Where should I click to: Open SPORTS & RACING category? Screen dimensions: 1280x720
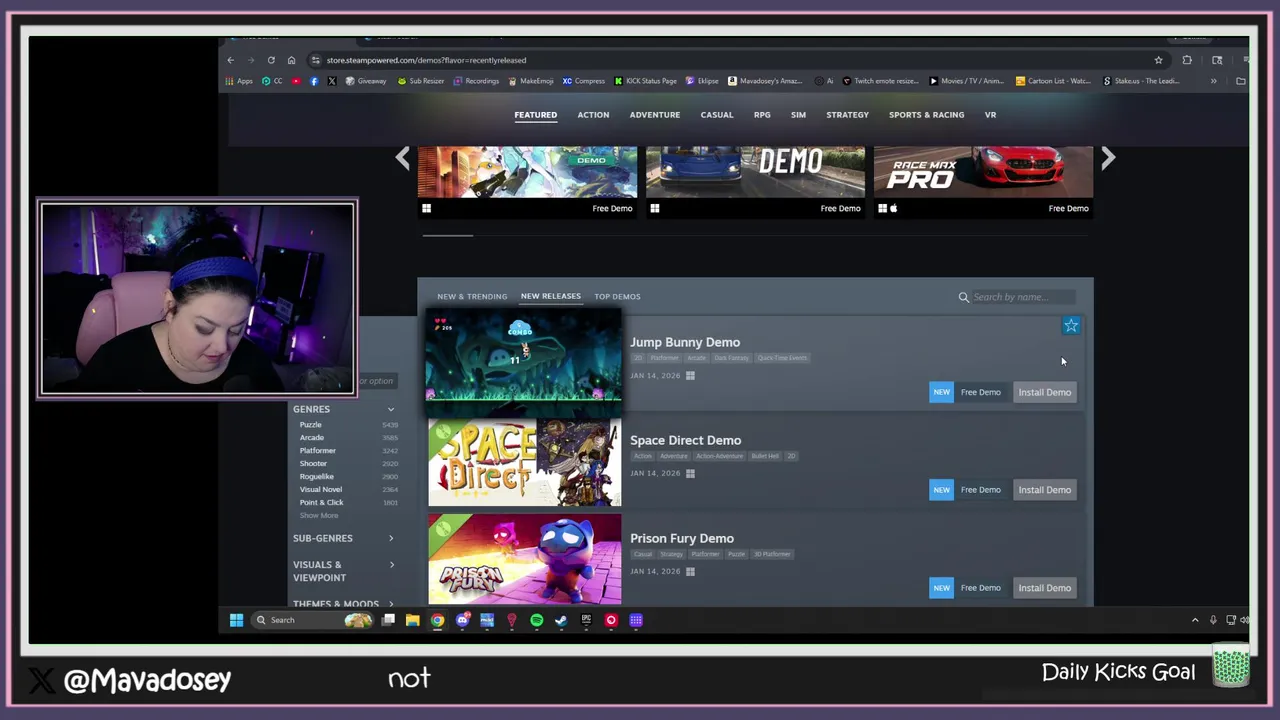[x=926, y=115]
